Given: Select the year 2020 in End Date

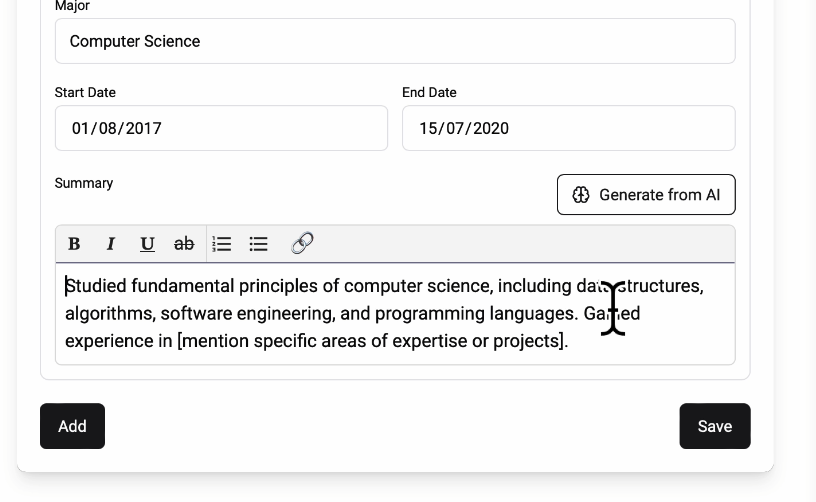Looking at the screenshot, I should (x=490, y=128).
